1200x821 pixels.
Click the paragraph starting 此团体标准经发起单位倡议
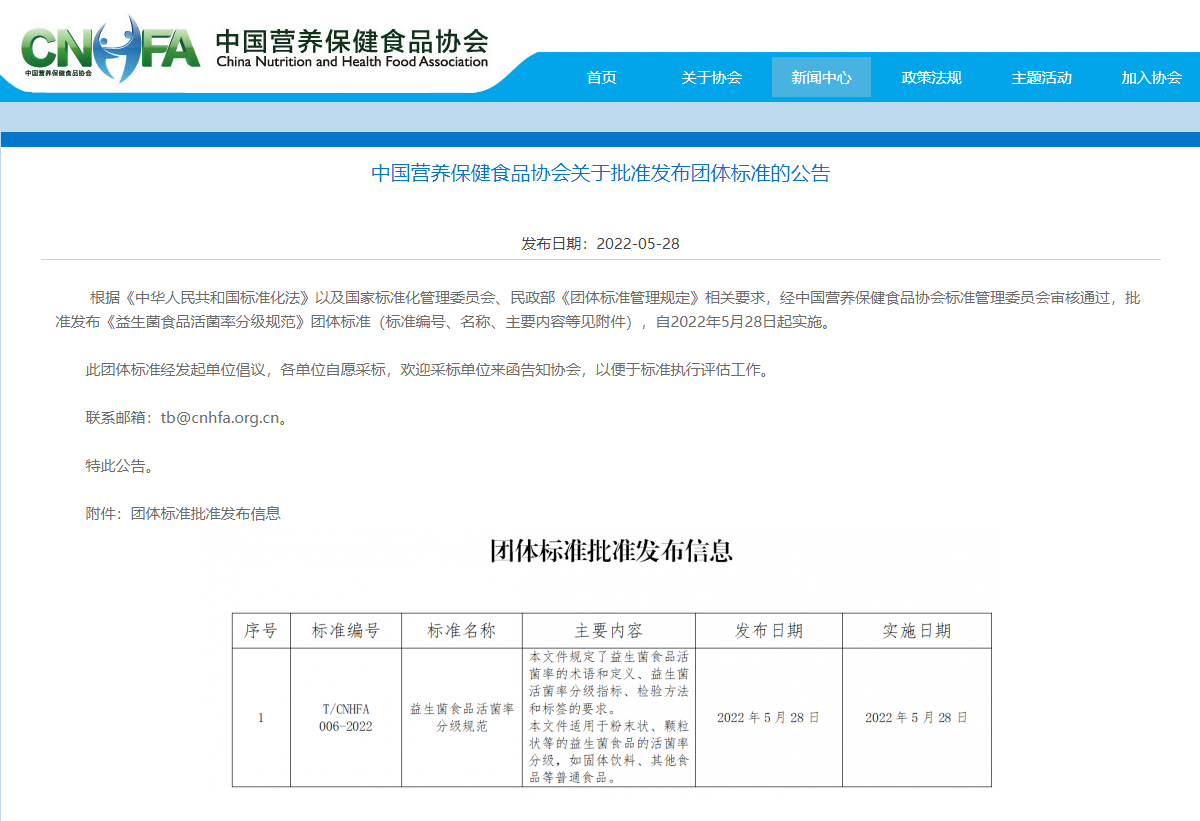(x=427, y=370)
